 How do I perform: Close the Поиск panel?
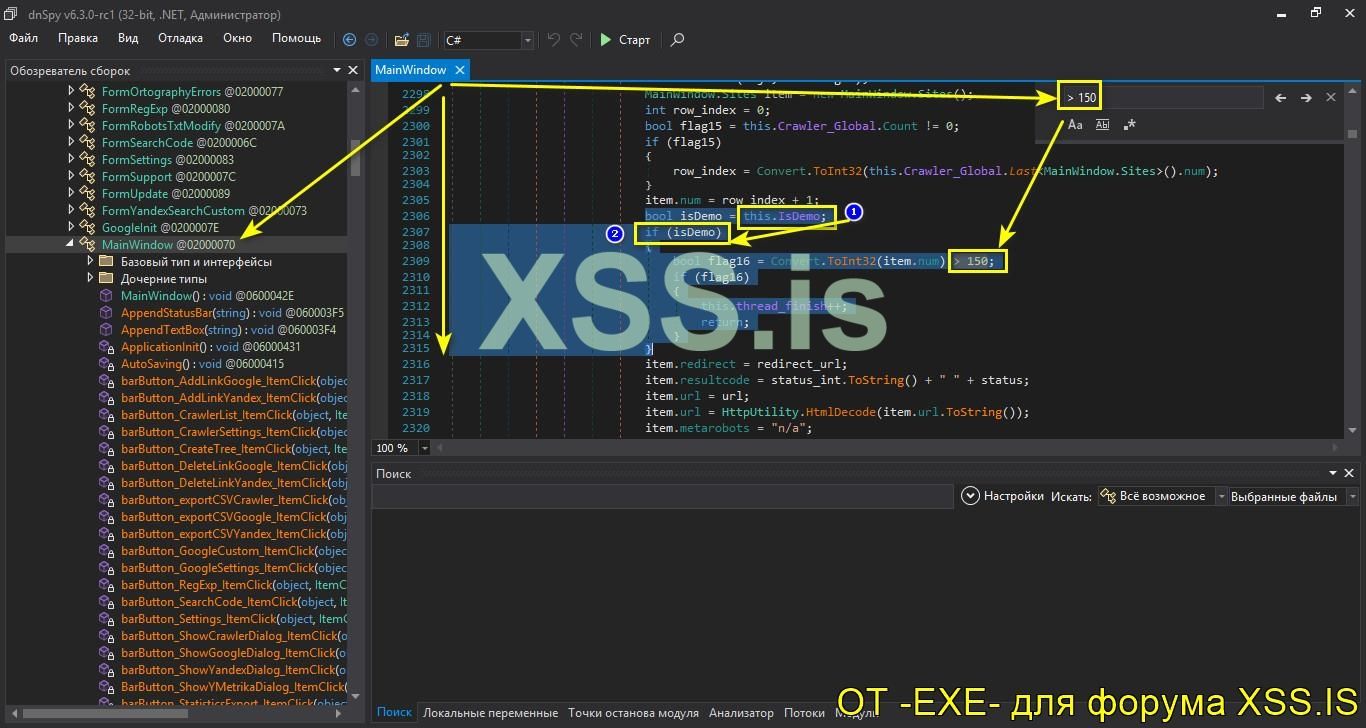click(1351, 473)
